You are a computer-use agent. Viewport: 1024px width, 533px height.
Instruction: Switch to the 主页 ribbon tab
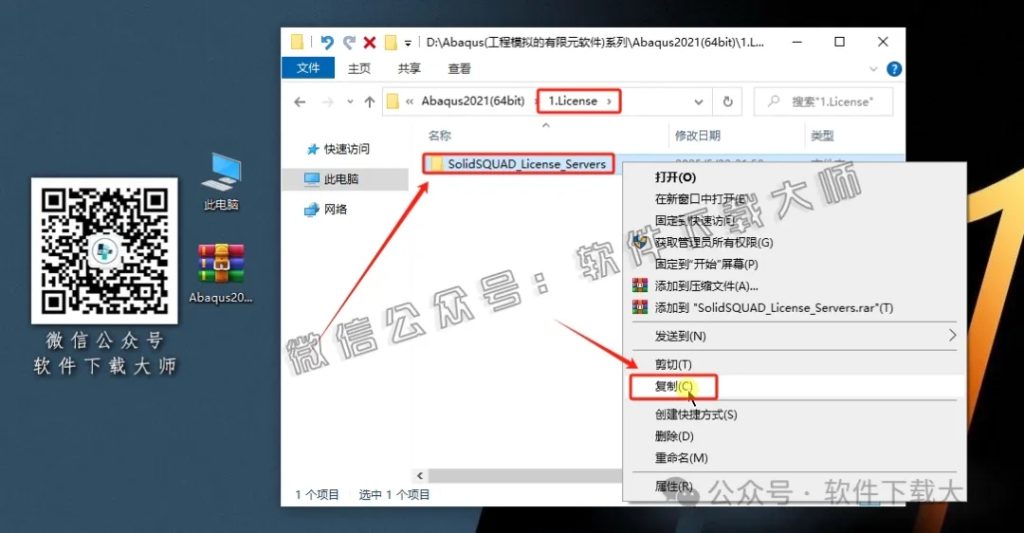click(359, 68)
